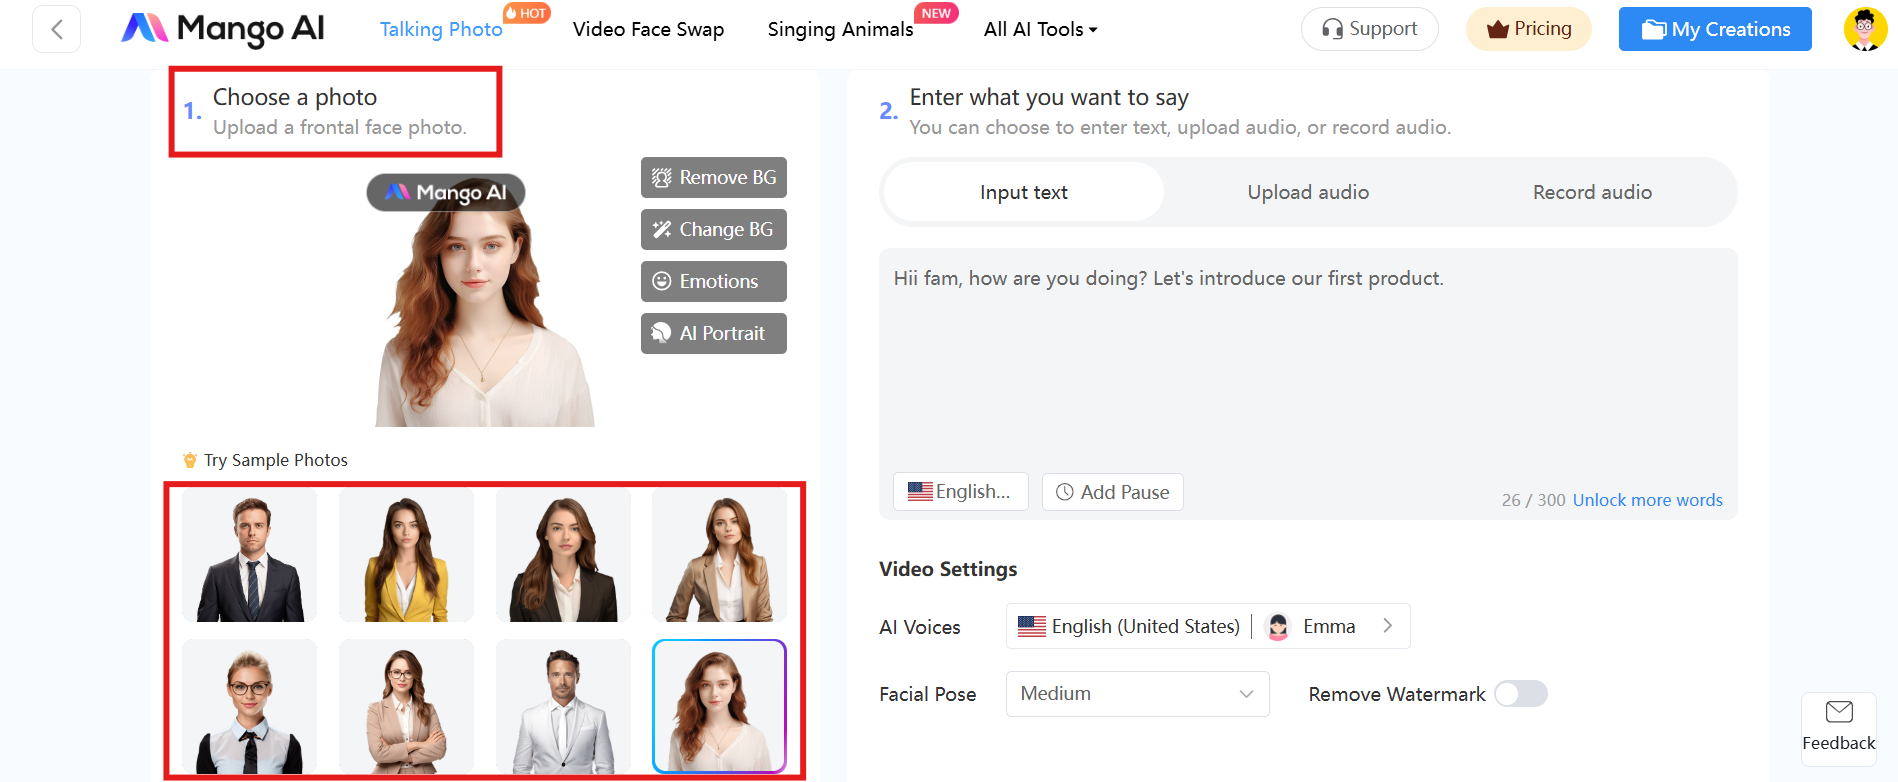This screenshot has width=1898, height=782.
Task: Click the Support button
Action: 1370,29
